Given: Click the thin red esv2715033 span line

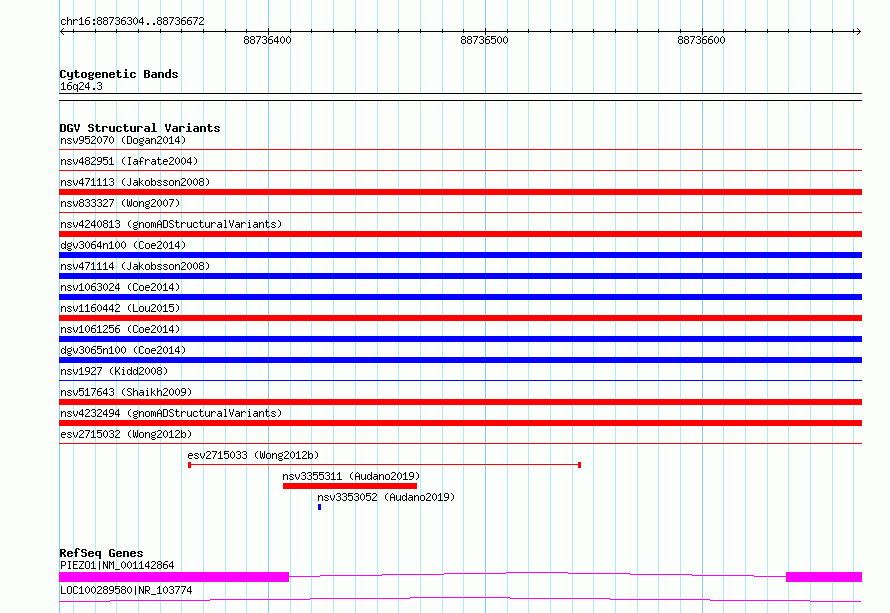Looking at the screenshot, I should (384, 465).
